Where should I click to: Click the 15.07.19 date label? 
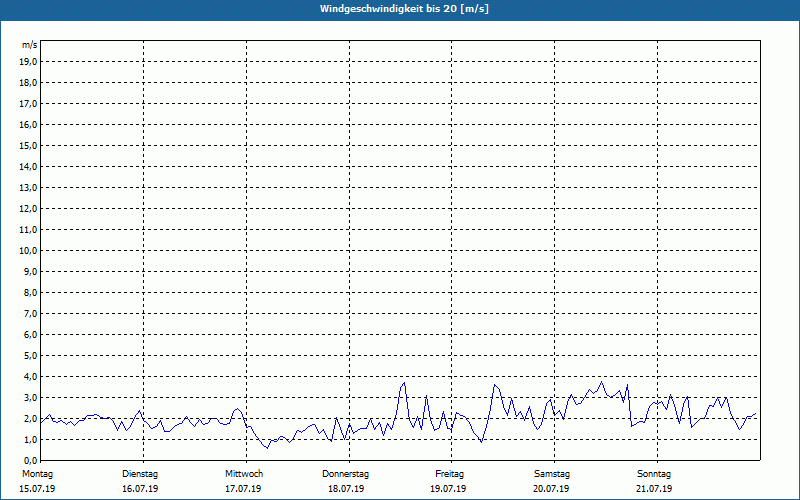tap(37, 489)
